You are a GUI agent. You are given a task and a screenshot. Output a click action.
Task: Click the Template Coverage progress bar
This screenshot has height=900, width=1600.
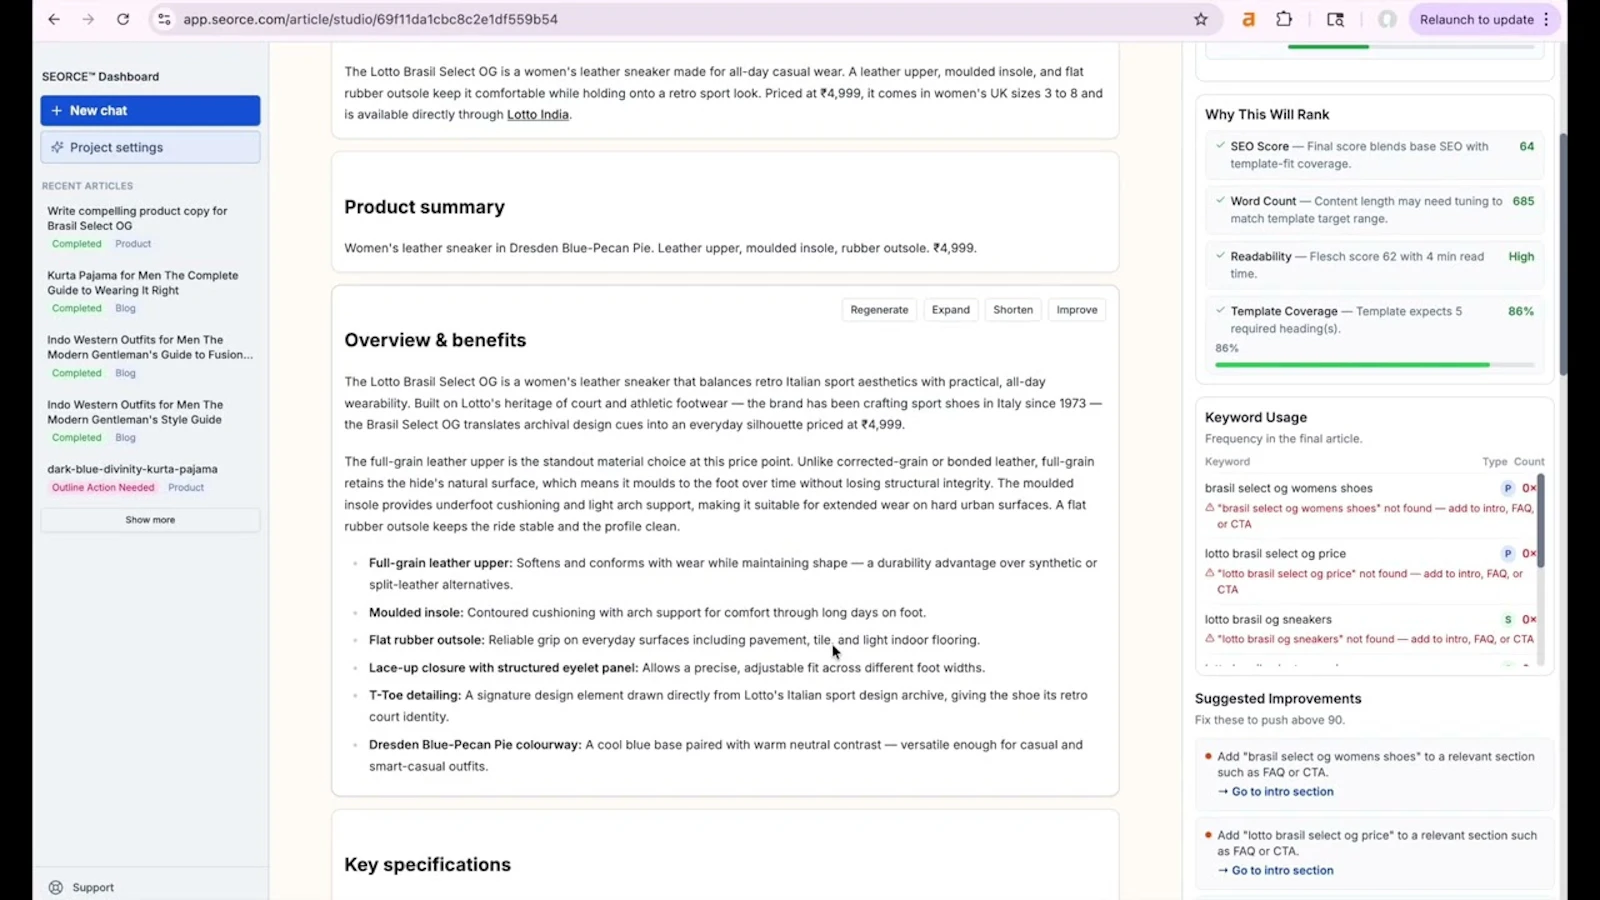(1375, 365)
